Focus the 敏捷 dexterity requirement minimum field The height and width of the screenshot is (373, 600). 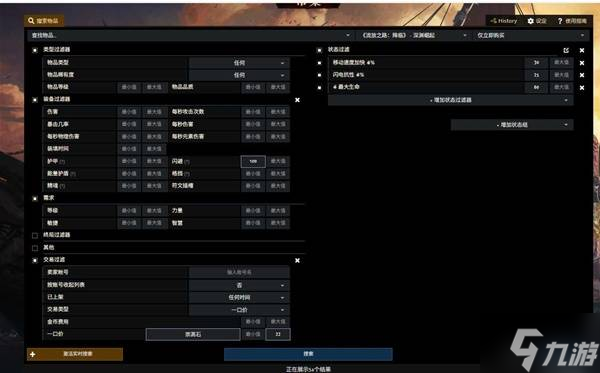coord(129,223)
